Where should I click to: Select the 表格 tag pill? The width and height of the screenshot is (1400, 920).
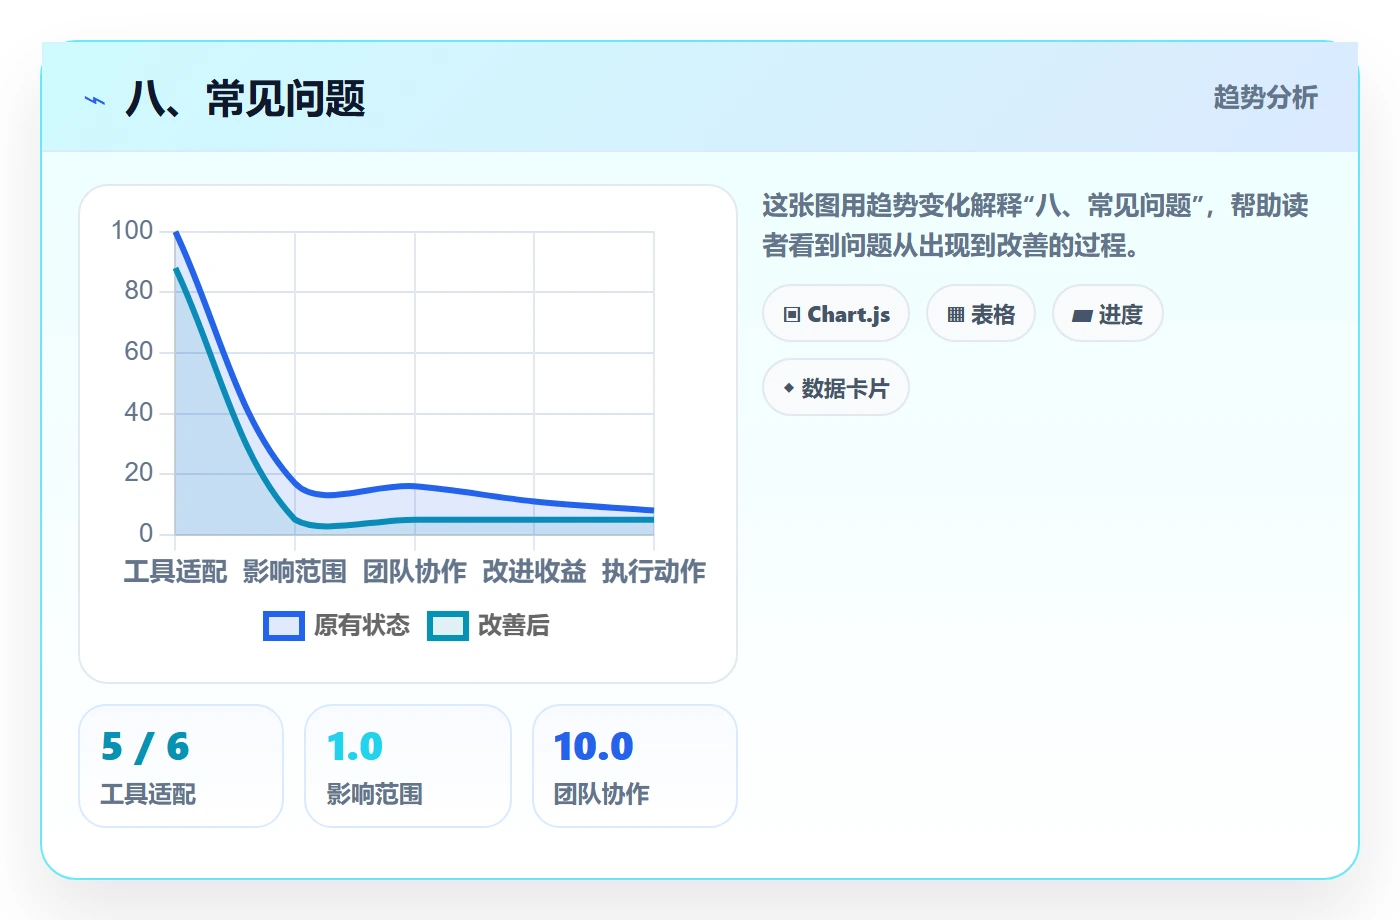[x=981, y=314]
